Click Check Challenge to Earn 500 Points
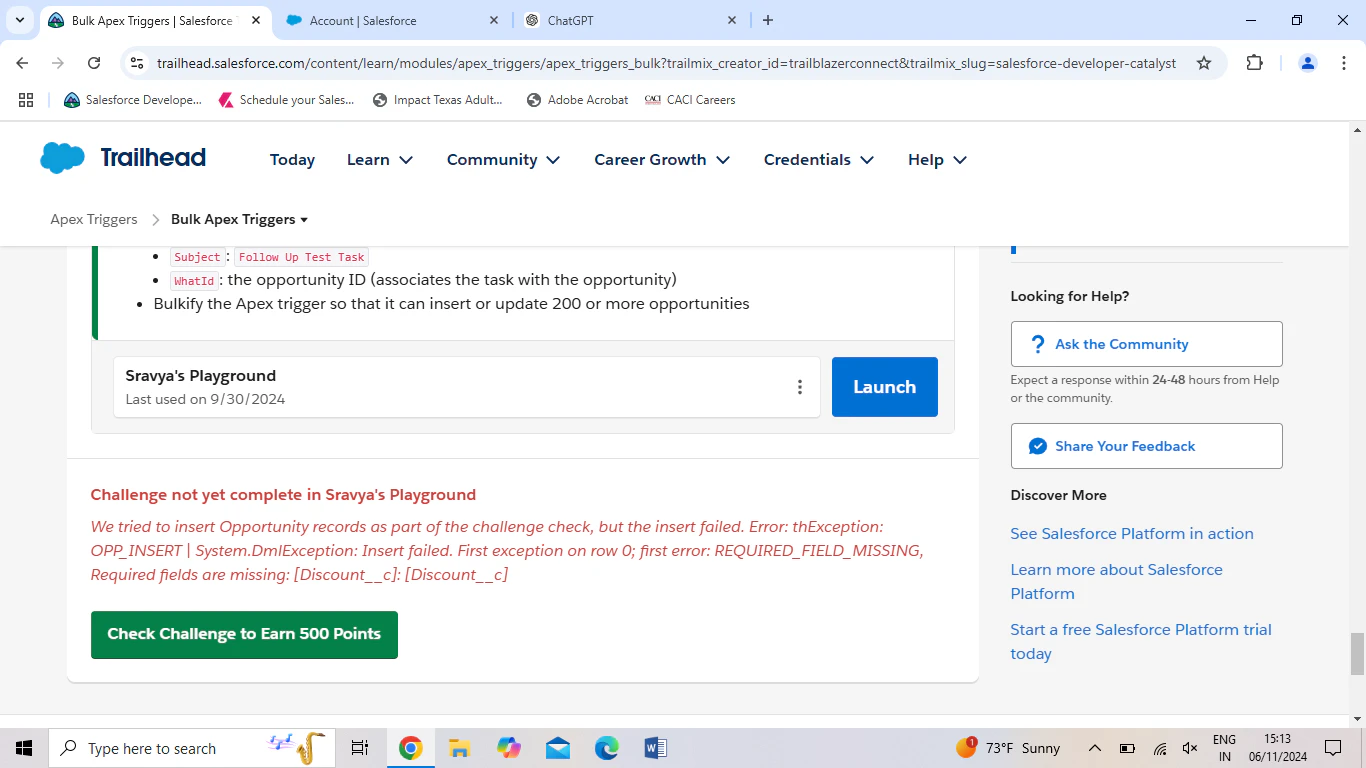Image resolution: width=1366 pixels, height=768 pixels. point(244,635)
